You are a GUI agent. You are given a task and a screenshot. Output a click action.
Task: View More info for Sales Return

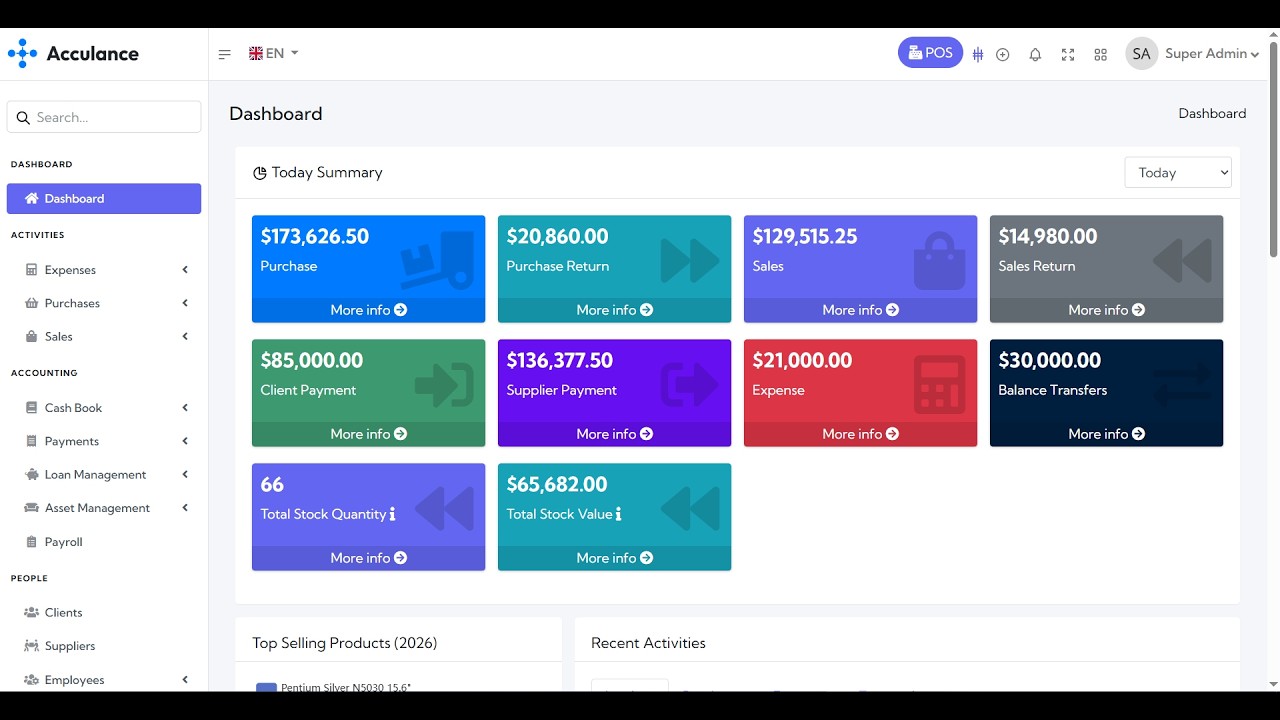[x=1106, y=310]
